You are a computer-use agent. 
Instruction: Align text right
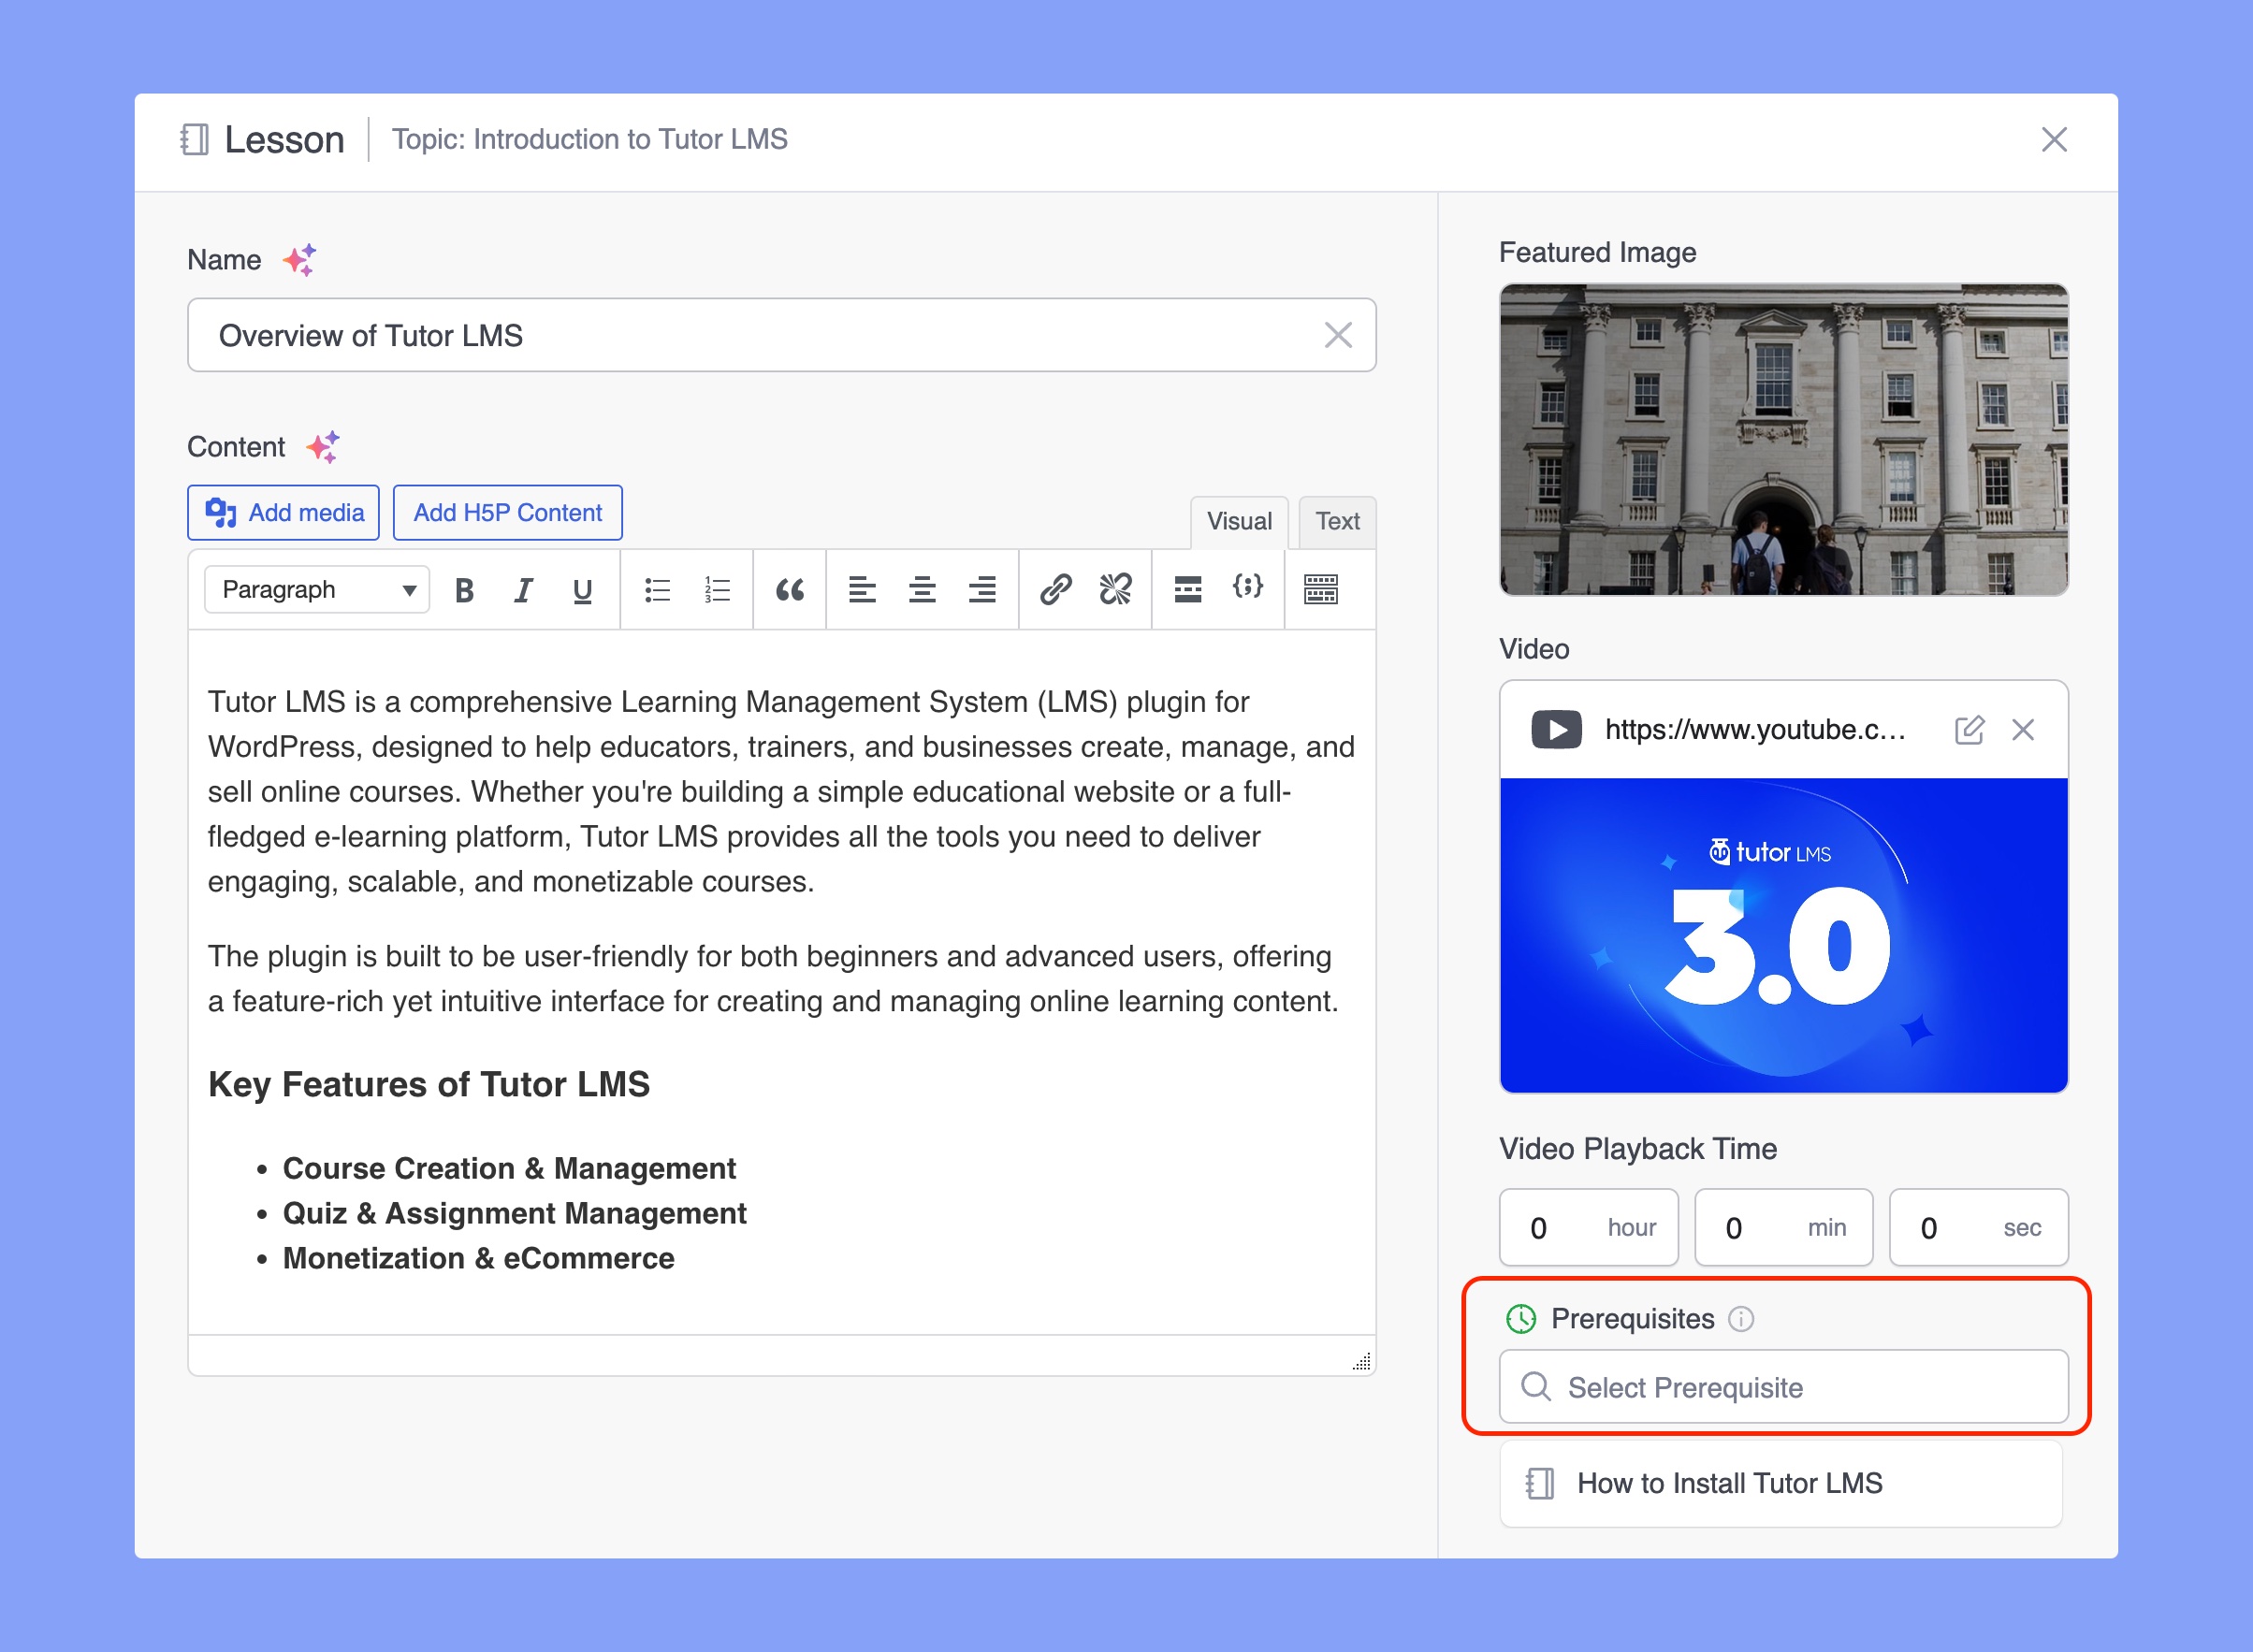pyautogui.click(x=982, y=590)
